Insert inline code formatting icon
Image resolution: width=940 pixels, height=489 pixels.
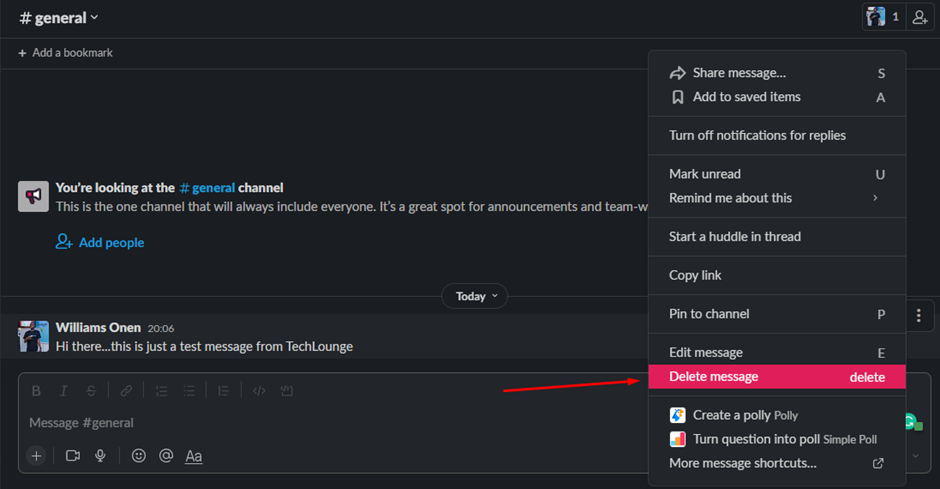(x=259, y=391)
